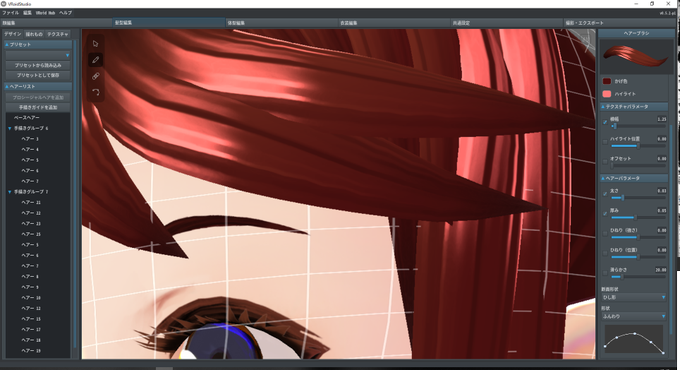The height and width of the screenshot is (370, 680).
Task: Open the かげ色 color swatch
Action: click(x=607, y=81)
